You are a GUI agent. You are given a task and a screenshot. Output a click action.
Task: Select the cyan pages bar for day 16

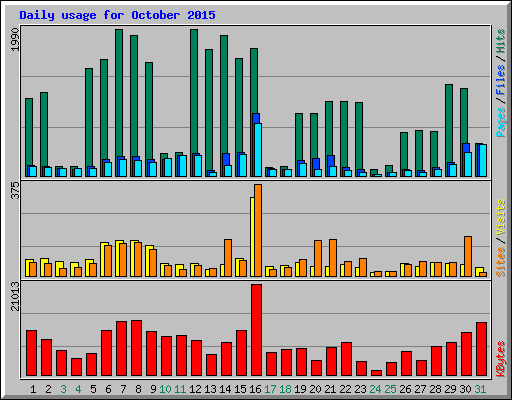point(258,150)
